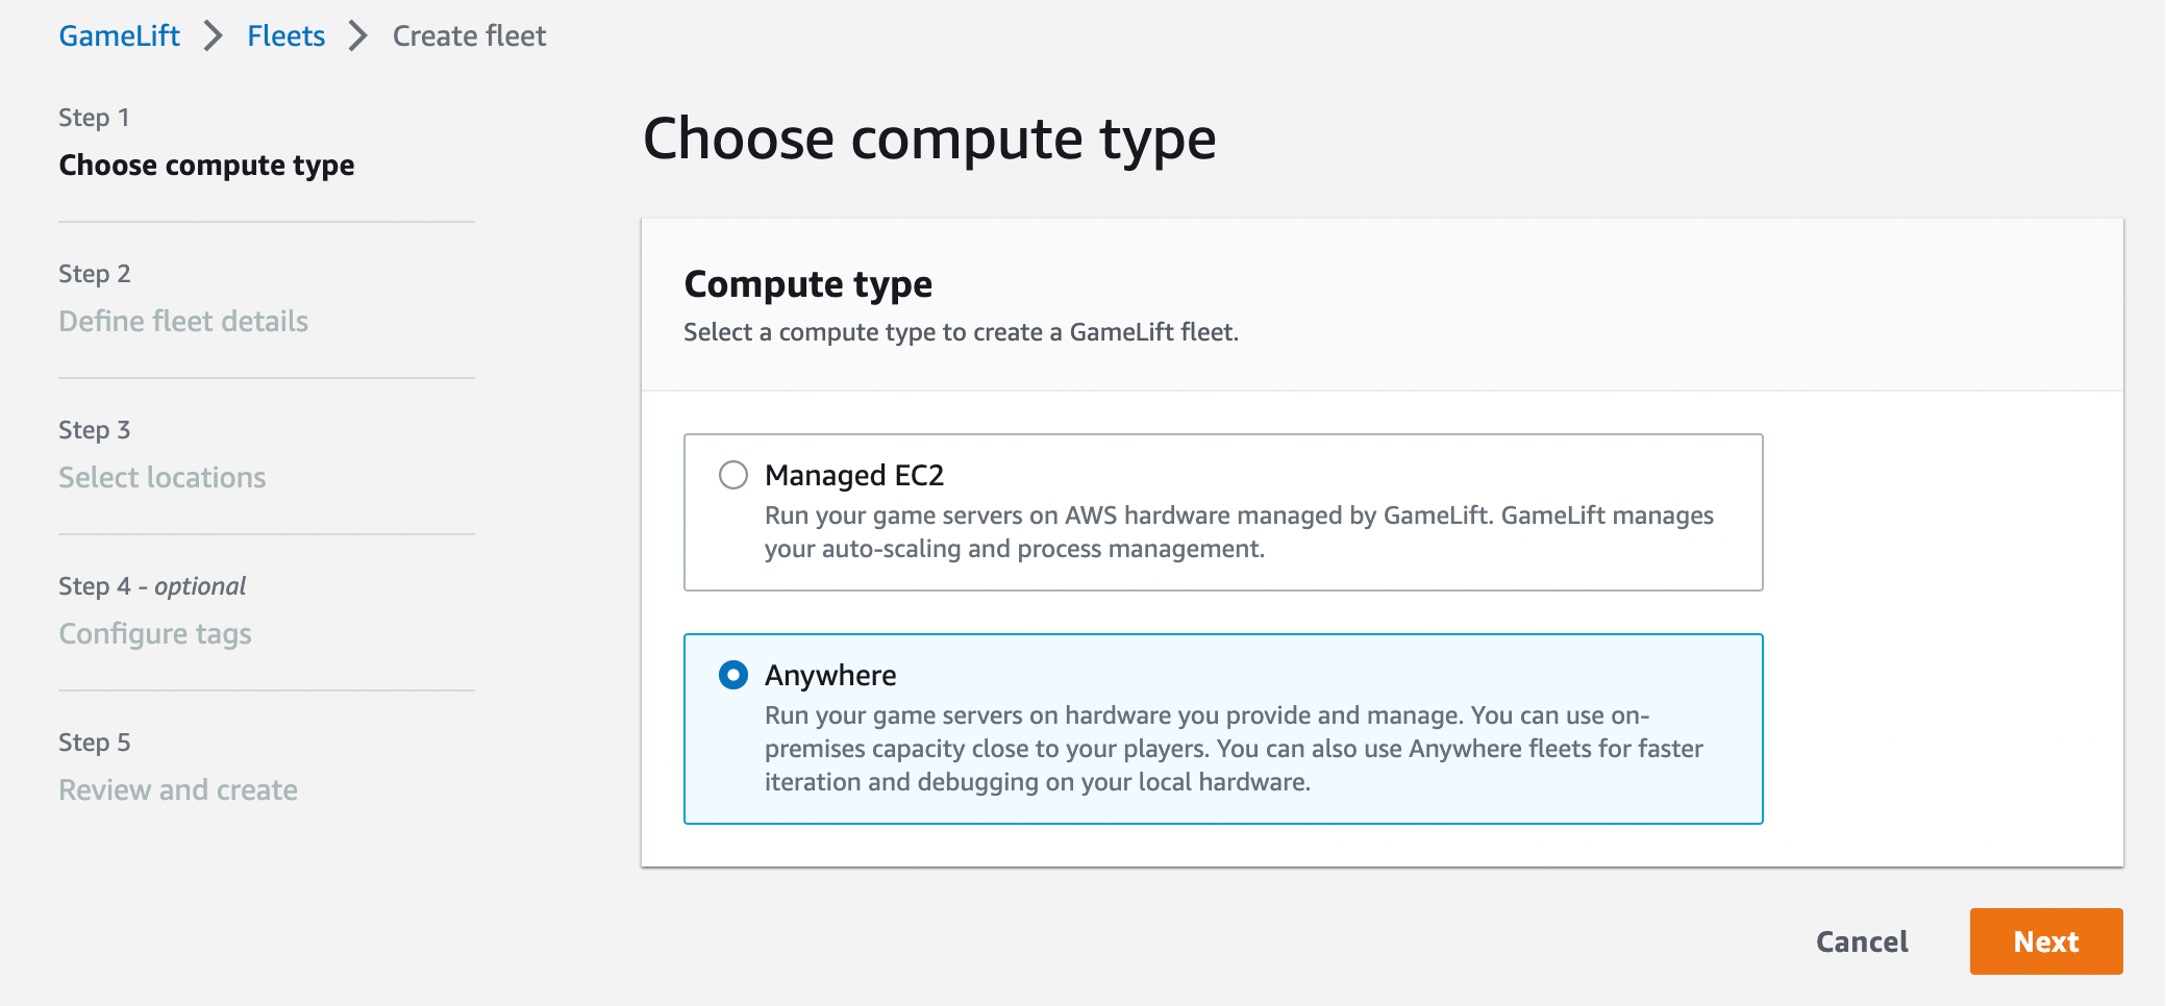
Task: Click the Anywhere label
Action: (x=830, y=675)
